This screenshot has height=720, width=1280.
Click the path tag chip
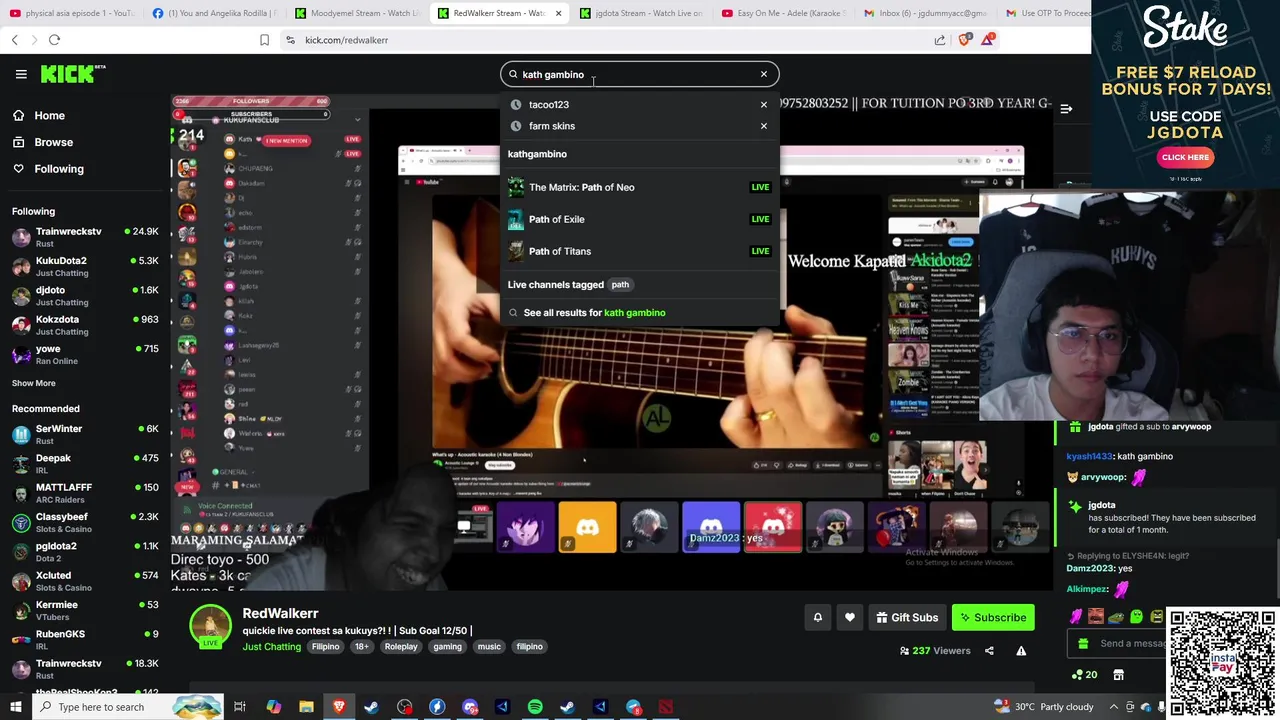coord(620,285)
